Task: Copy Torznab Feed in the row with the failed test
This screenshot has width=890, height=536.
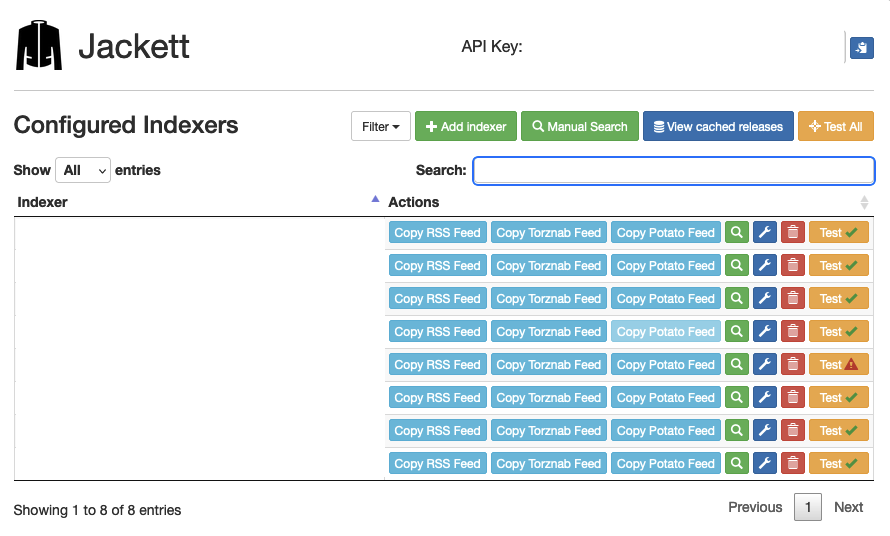Action: [549, 364]
